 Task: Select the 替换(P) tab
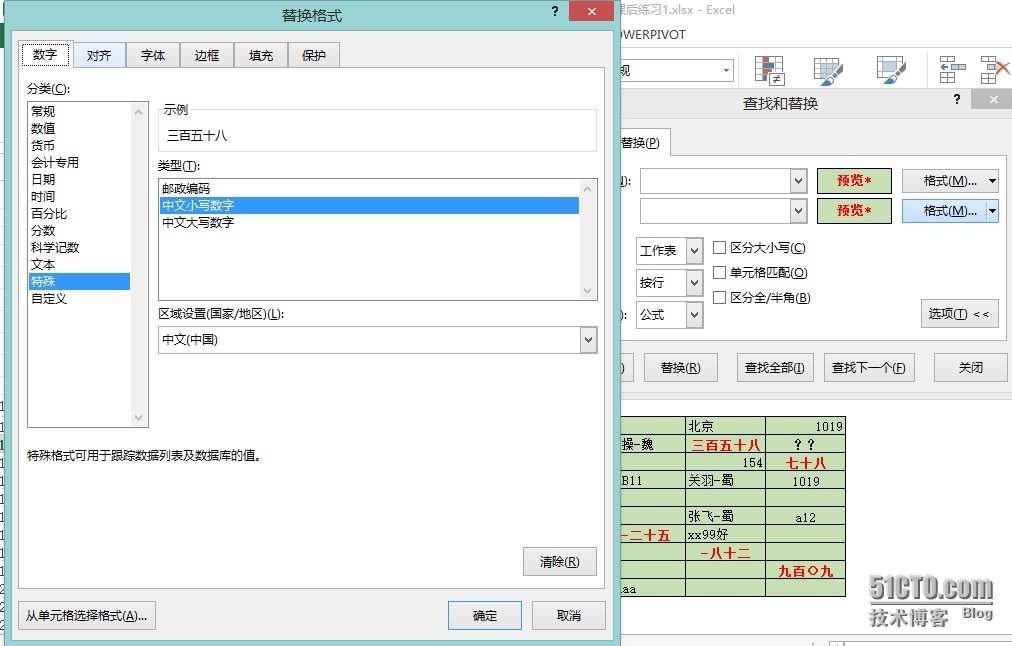point(643,143)
